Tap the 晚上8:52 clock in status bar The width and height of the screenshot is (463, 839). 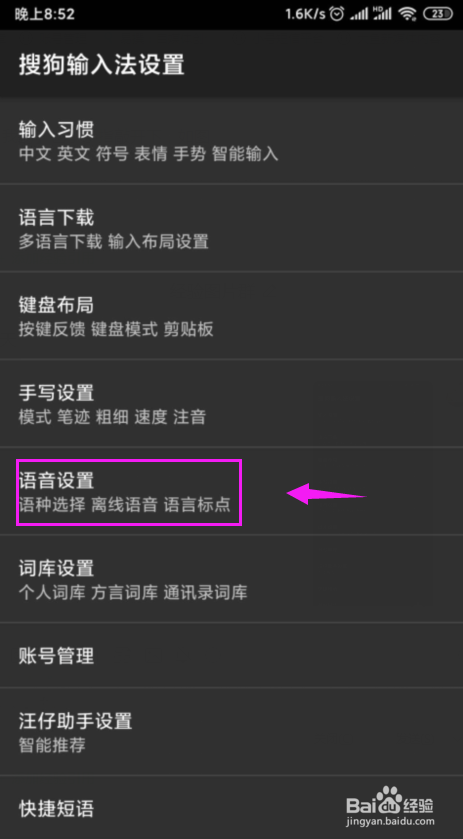click(44, 14)
